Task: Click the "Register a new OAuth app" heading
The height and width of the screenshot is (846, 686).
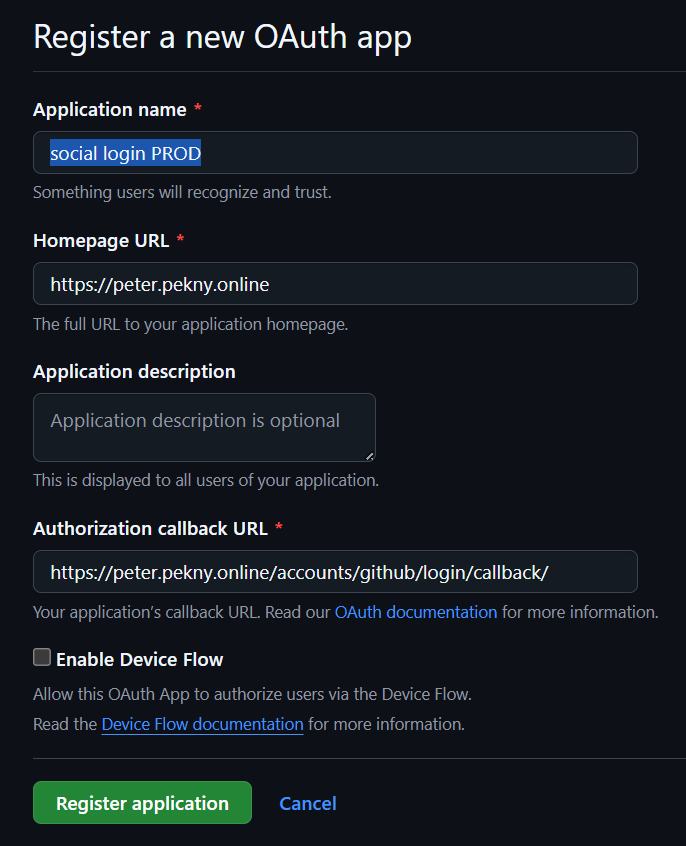Action: point(222,37)
